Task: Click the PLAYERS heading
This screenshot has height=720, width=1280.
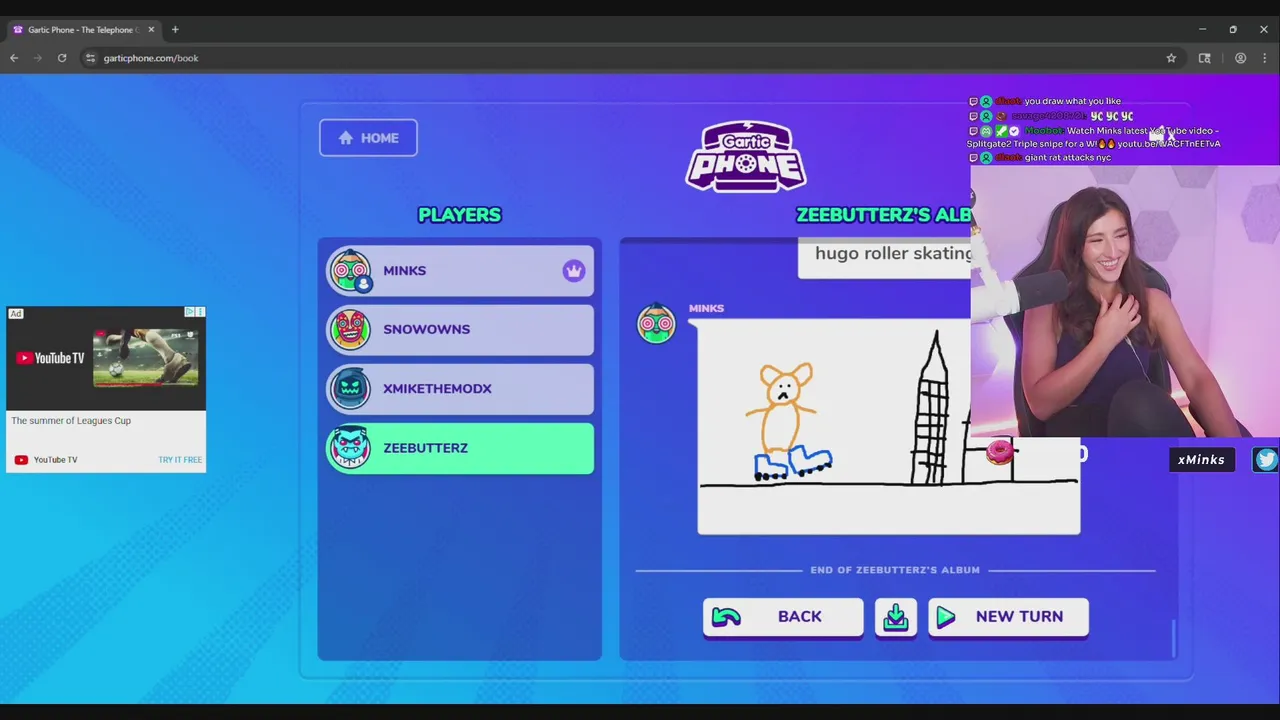Action: [460, 215]
